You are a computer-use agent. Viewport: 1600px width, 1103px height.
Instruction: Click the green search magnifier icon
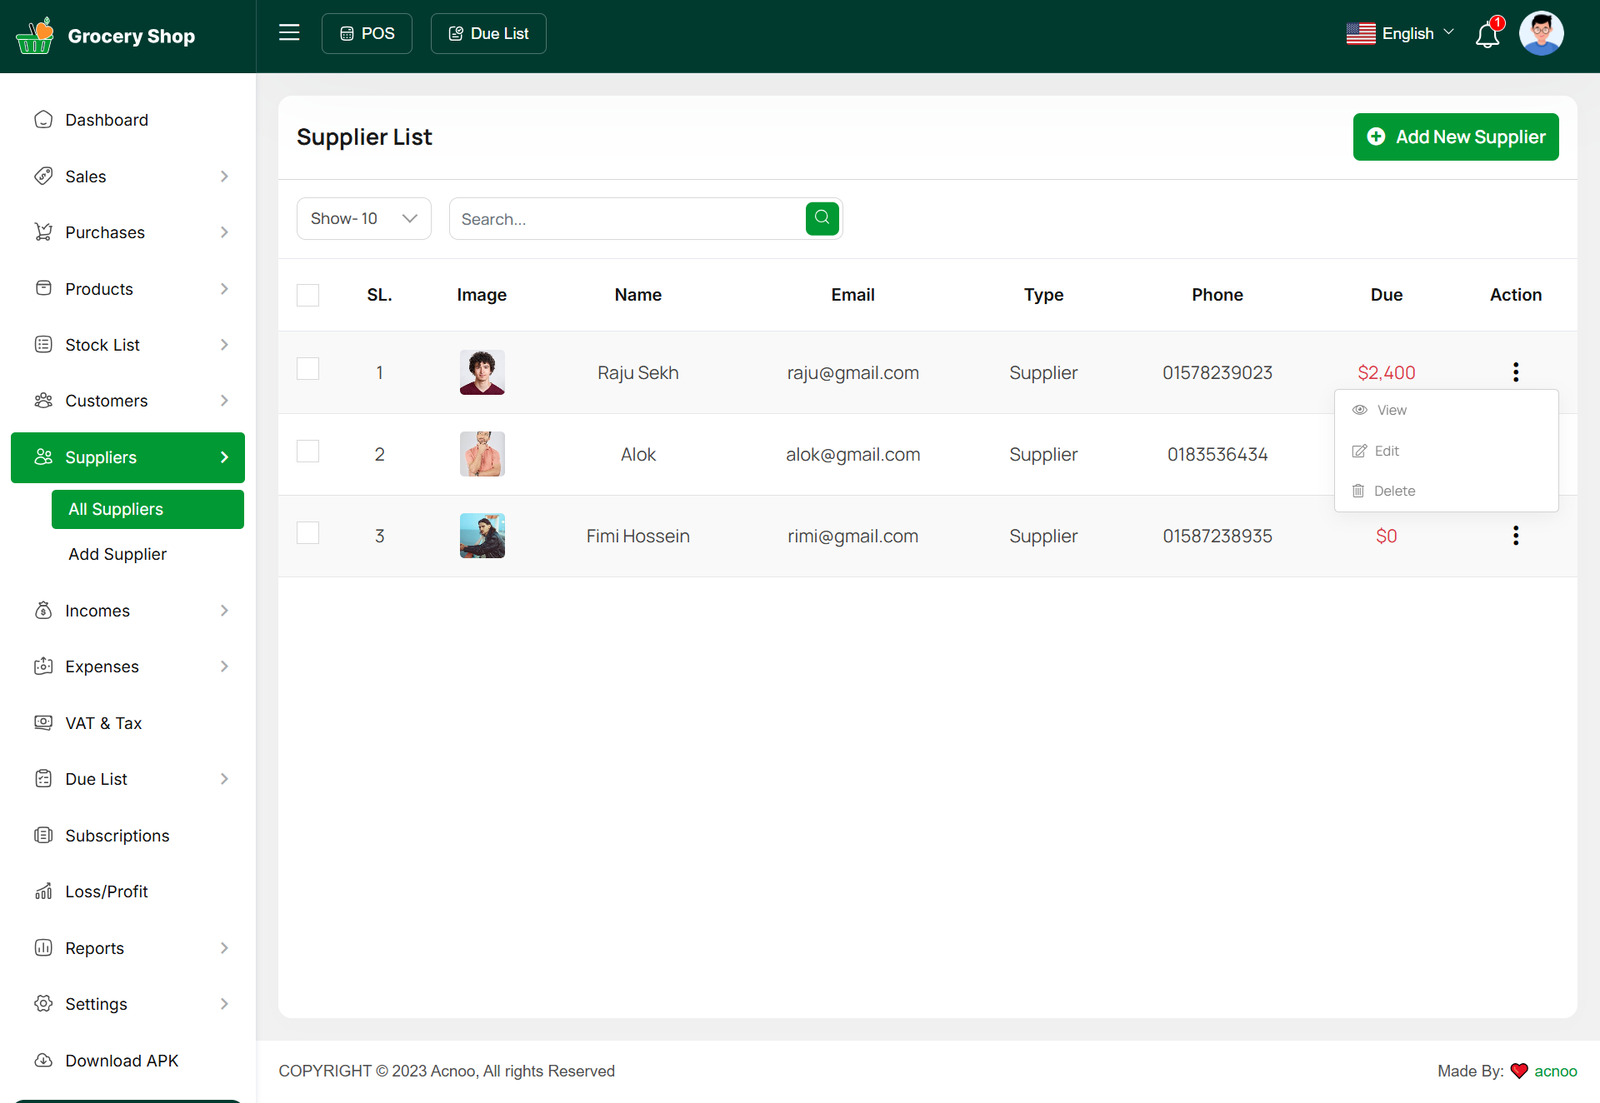coord(822,218)
